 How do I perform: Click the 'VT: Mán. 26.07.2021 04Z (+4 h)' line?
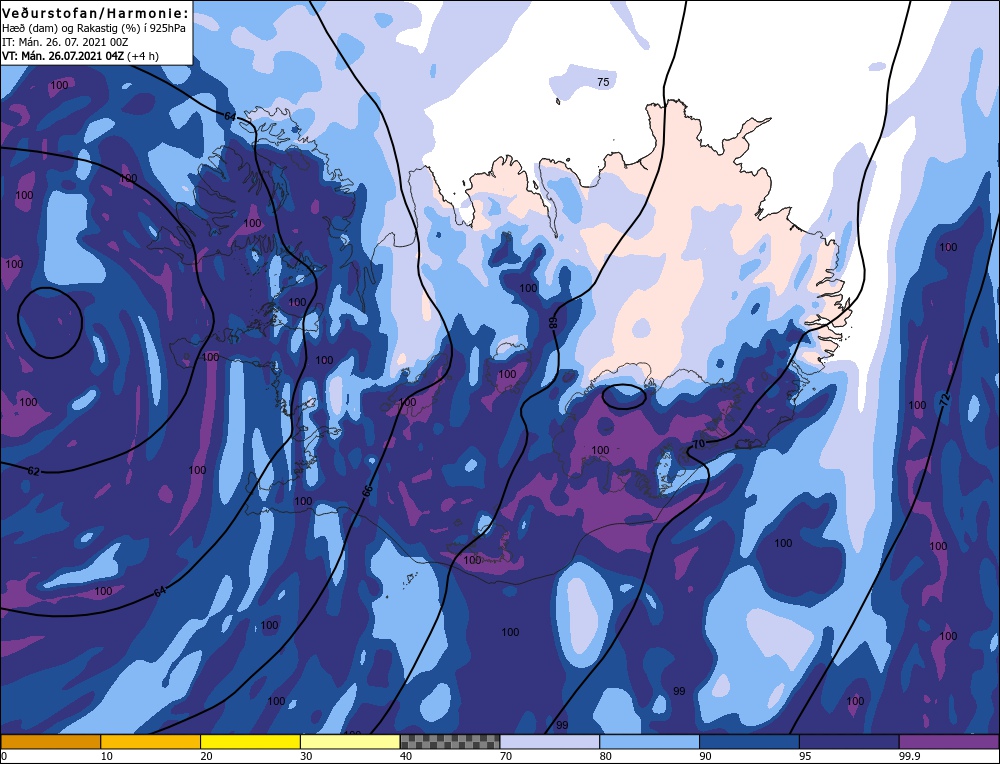coord(80,56)
